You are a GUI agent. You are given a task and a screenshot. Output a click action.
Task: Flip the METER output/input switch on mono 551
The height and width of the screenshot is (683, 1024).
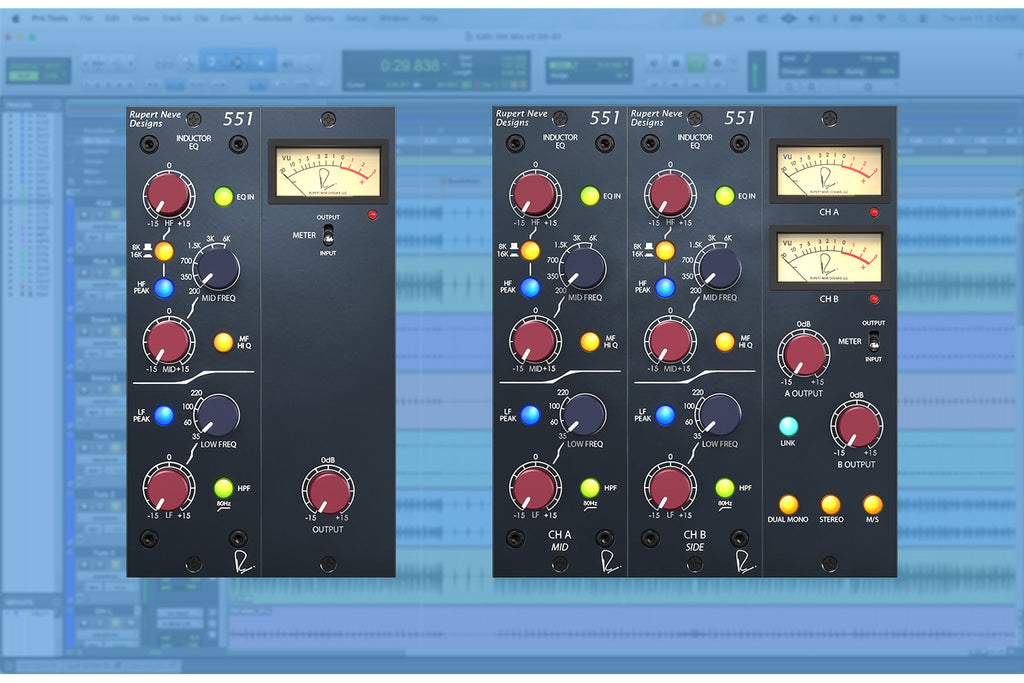(328, 234)
